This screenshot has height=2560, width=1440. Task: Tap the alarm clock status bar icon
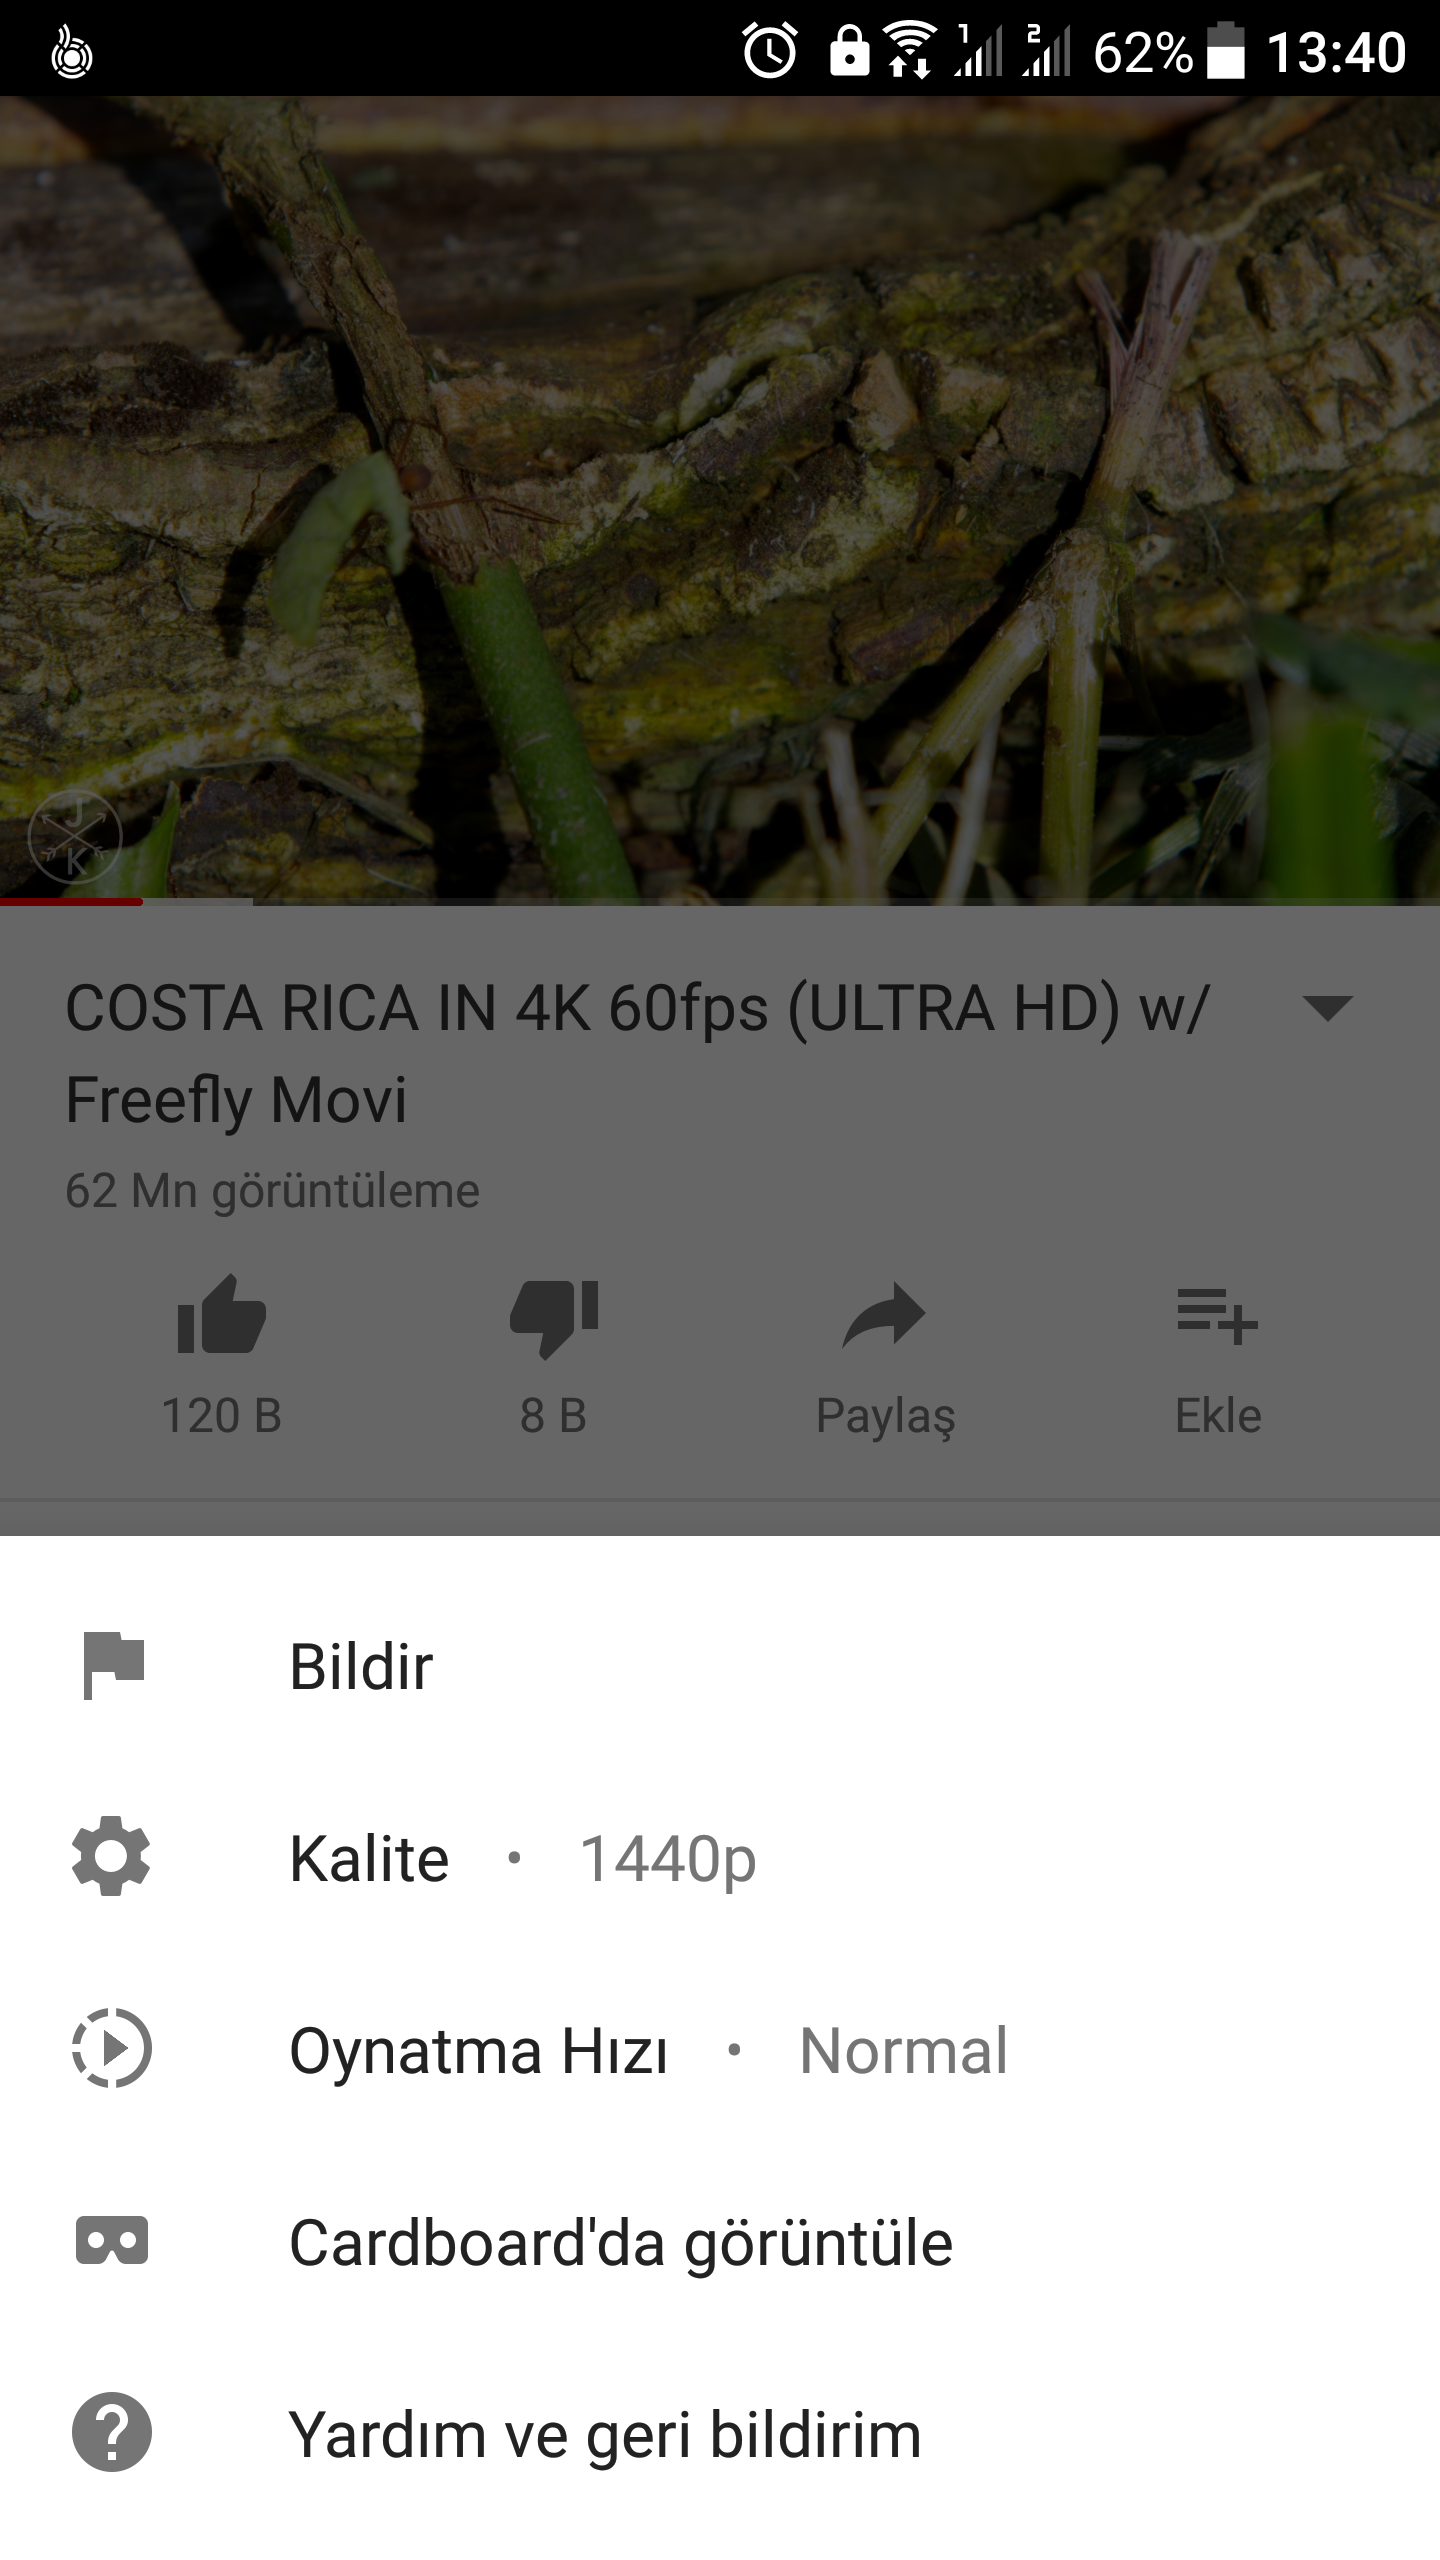click(x=769, y=51)
